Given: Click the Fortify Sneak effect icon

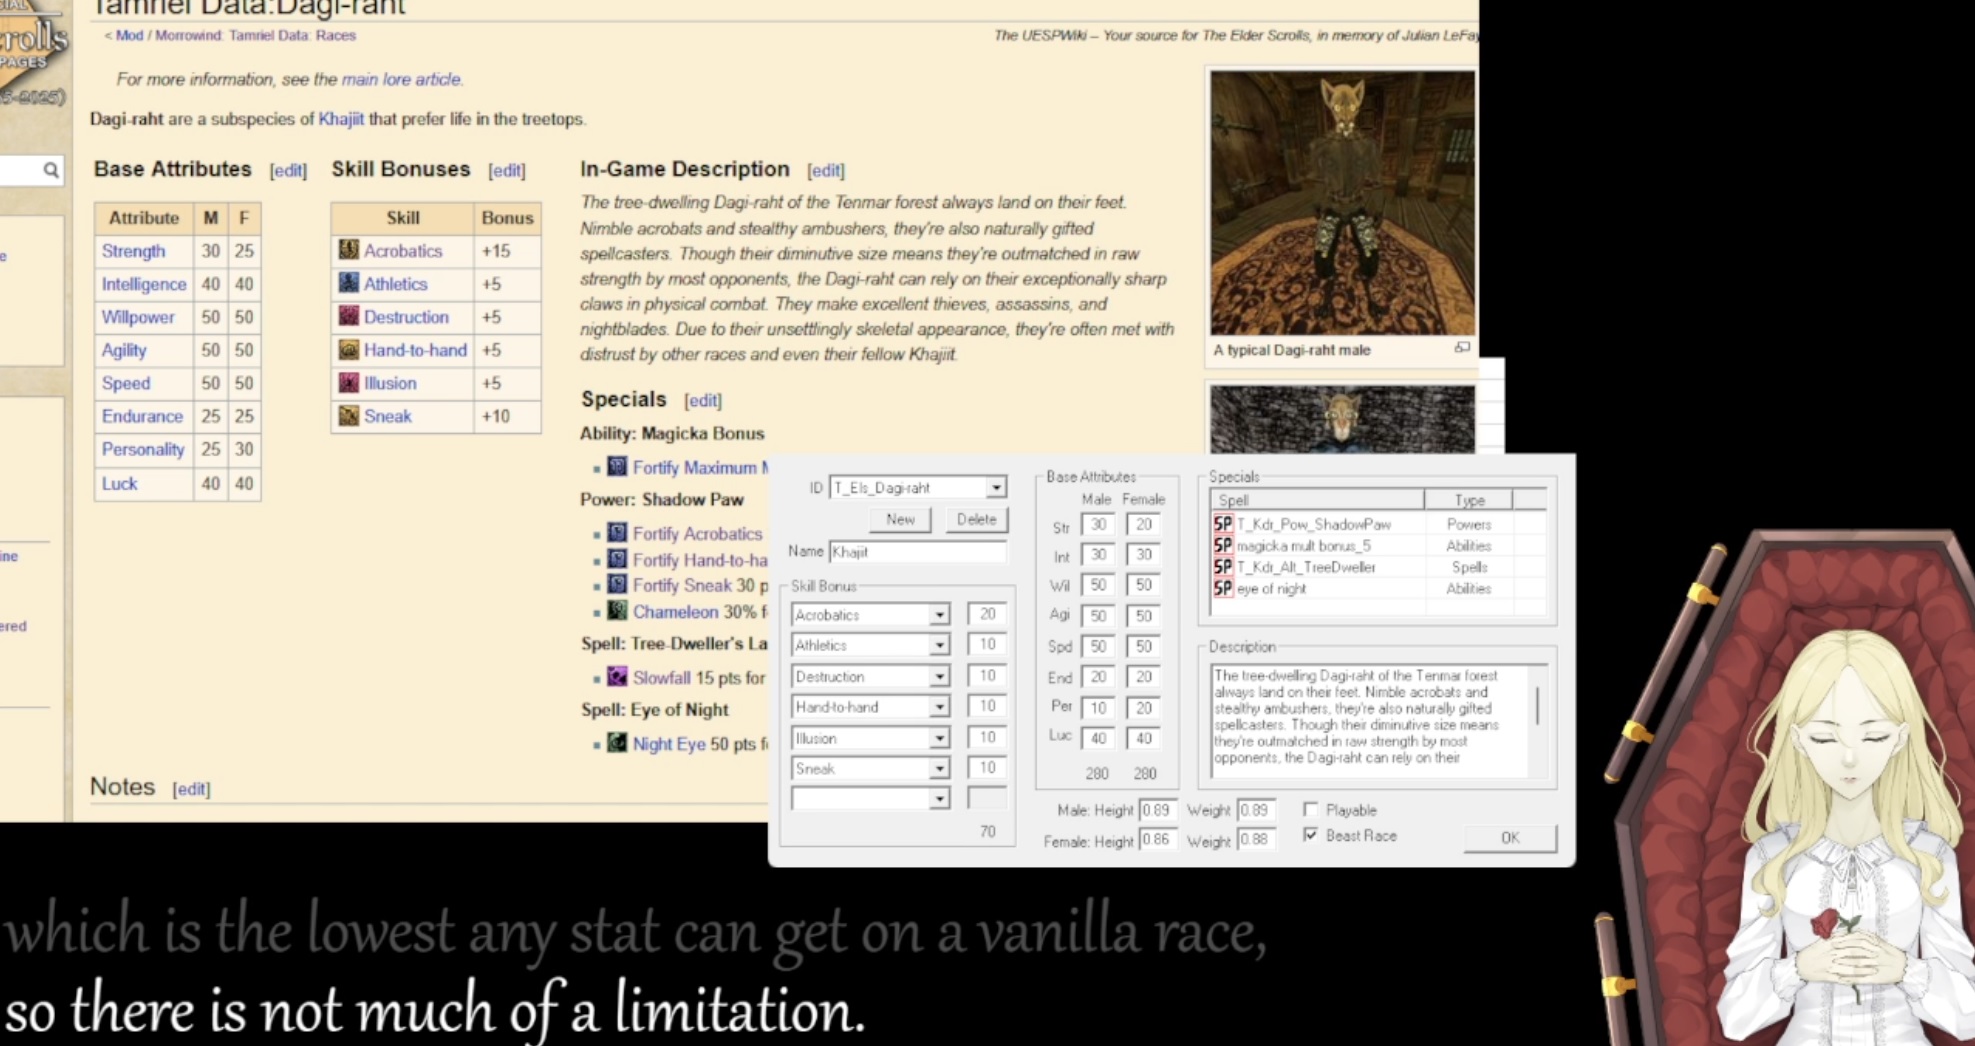Looking at the screenshot, I should pos(617,585).
